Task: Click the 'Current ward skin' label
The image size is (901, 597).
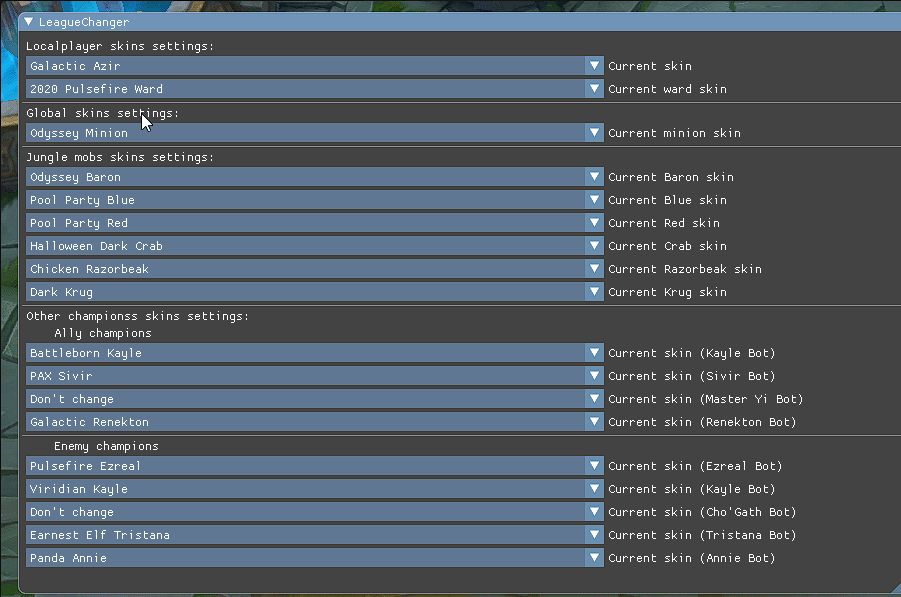Action: [667, 89]
